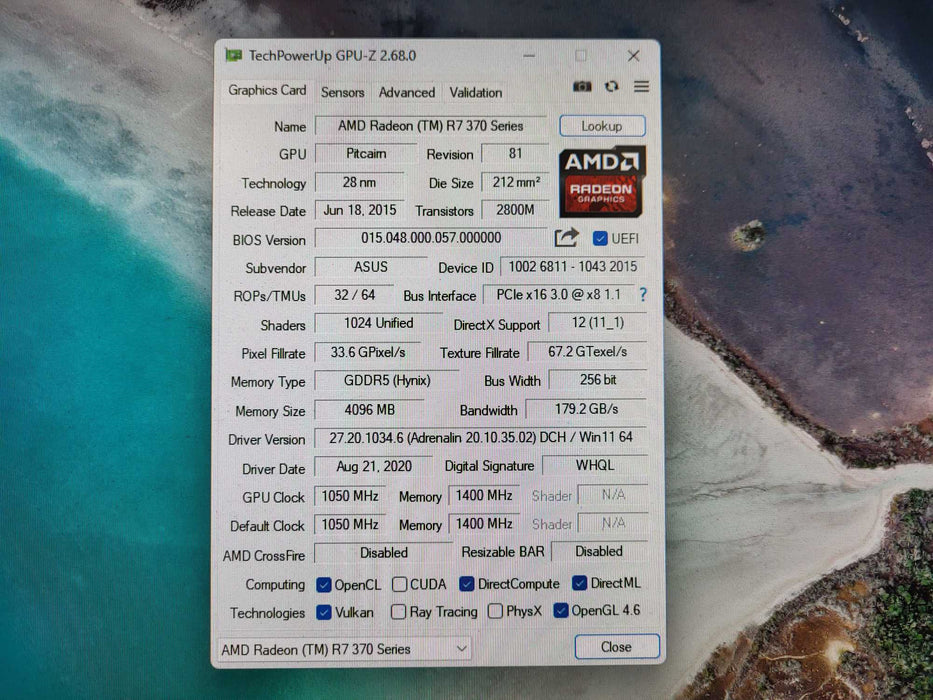Click the GPU-Z logo in the title bar
This screenshot has height=700, width=933.
point(234,55)
